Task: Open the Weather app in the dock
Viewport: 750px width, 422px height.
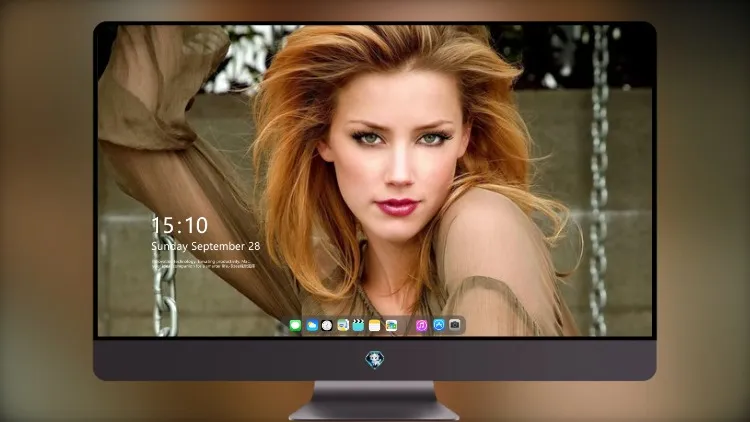Action: click(312, 326)
